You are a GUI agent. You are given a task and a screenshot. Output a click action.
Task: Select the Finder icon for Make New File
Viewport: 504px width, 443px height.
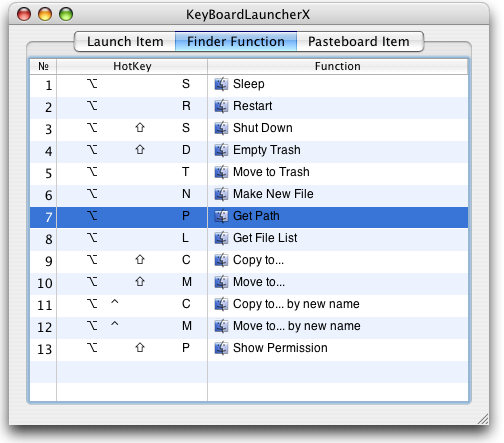(221, 194)
